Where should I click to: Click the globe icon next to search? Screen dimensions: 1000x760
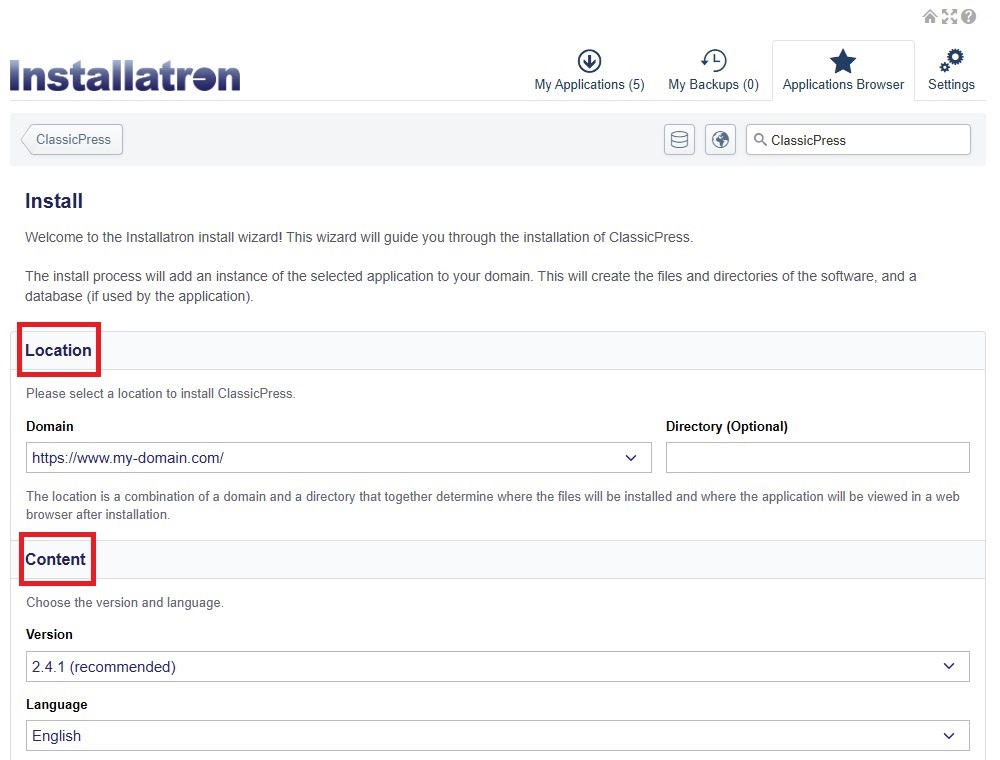(720, 139)
